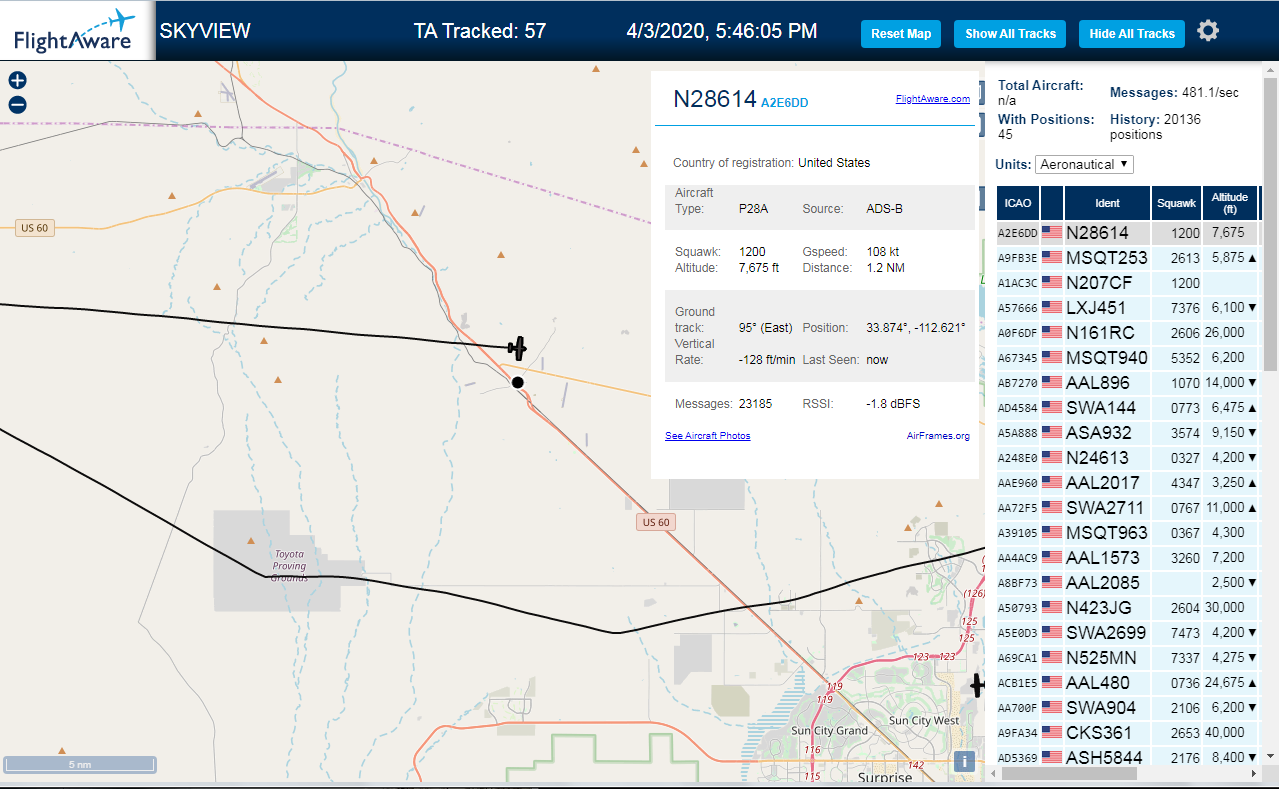
Task: Sort table by ICAO column header
Action: tap(1017, 203)
